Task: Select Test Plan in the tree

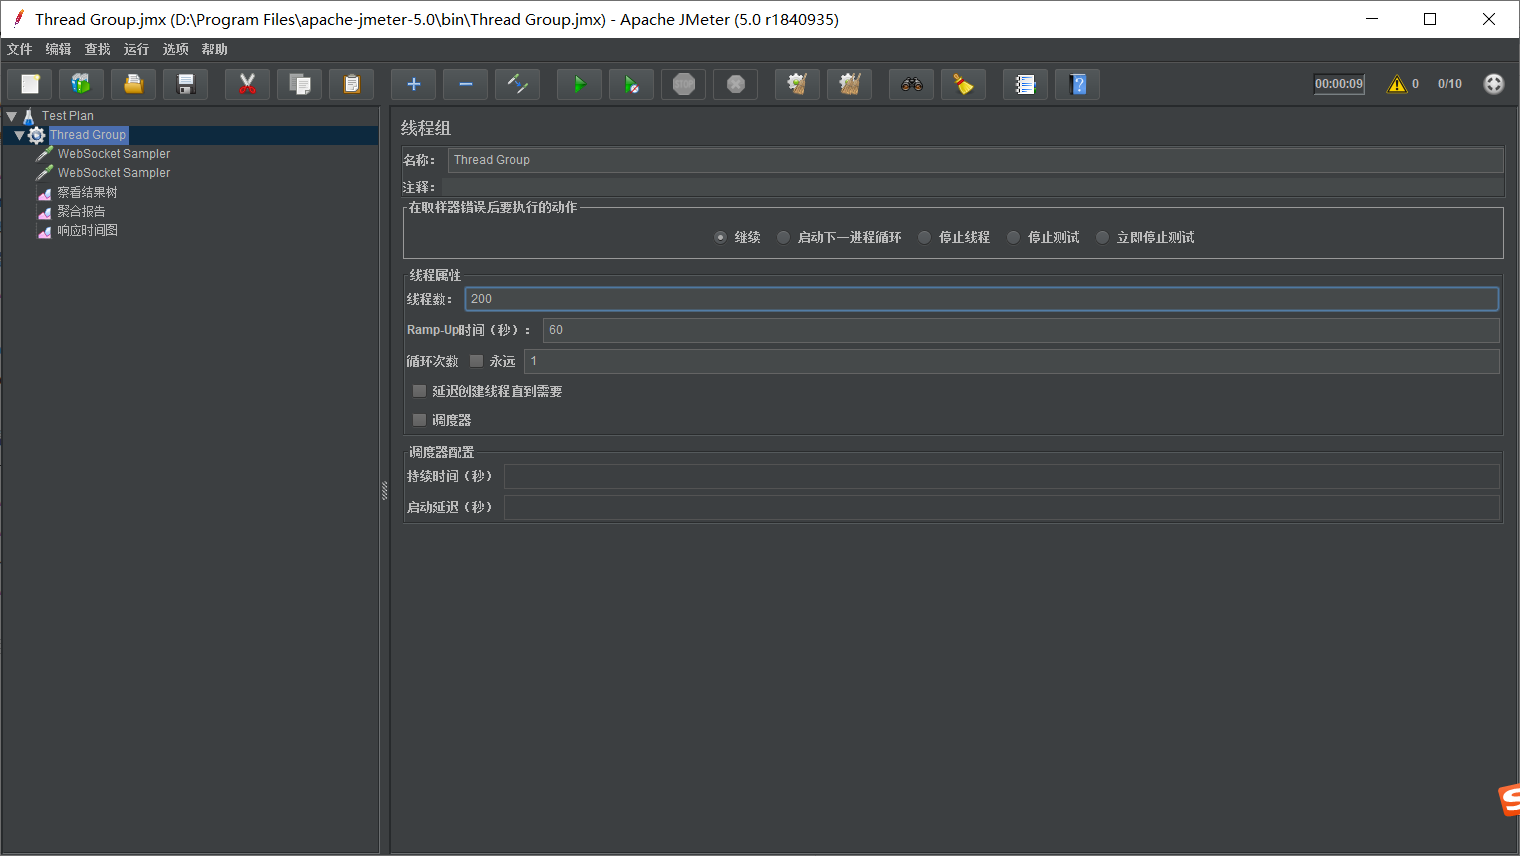Action: click(x=68, y=116)
